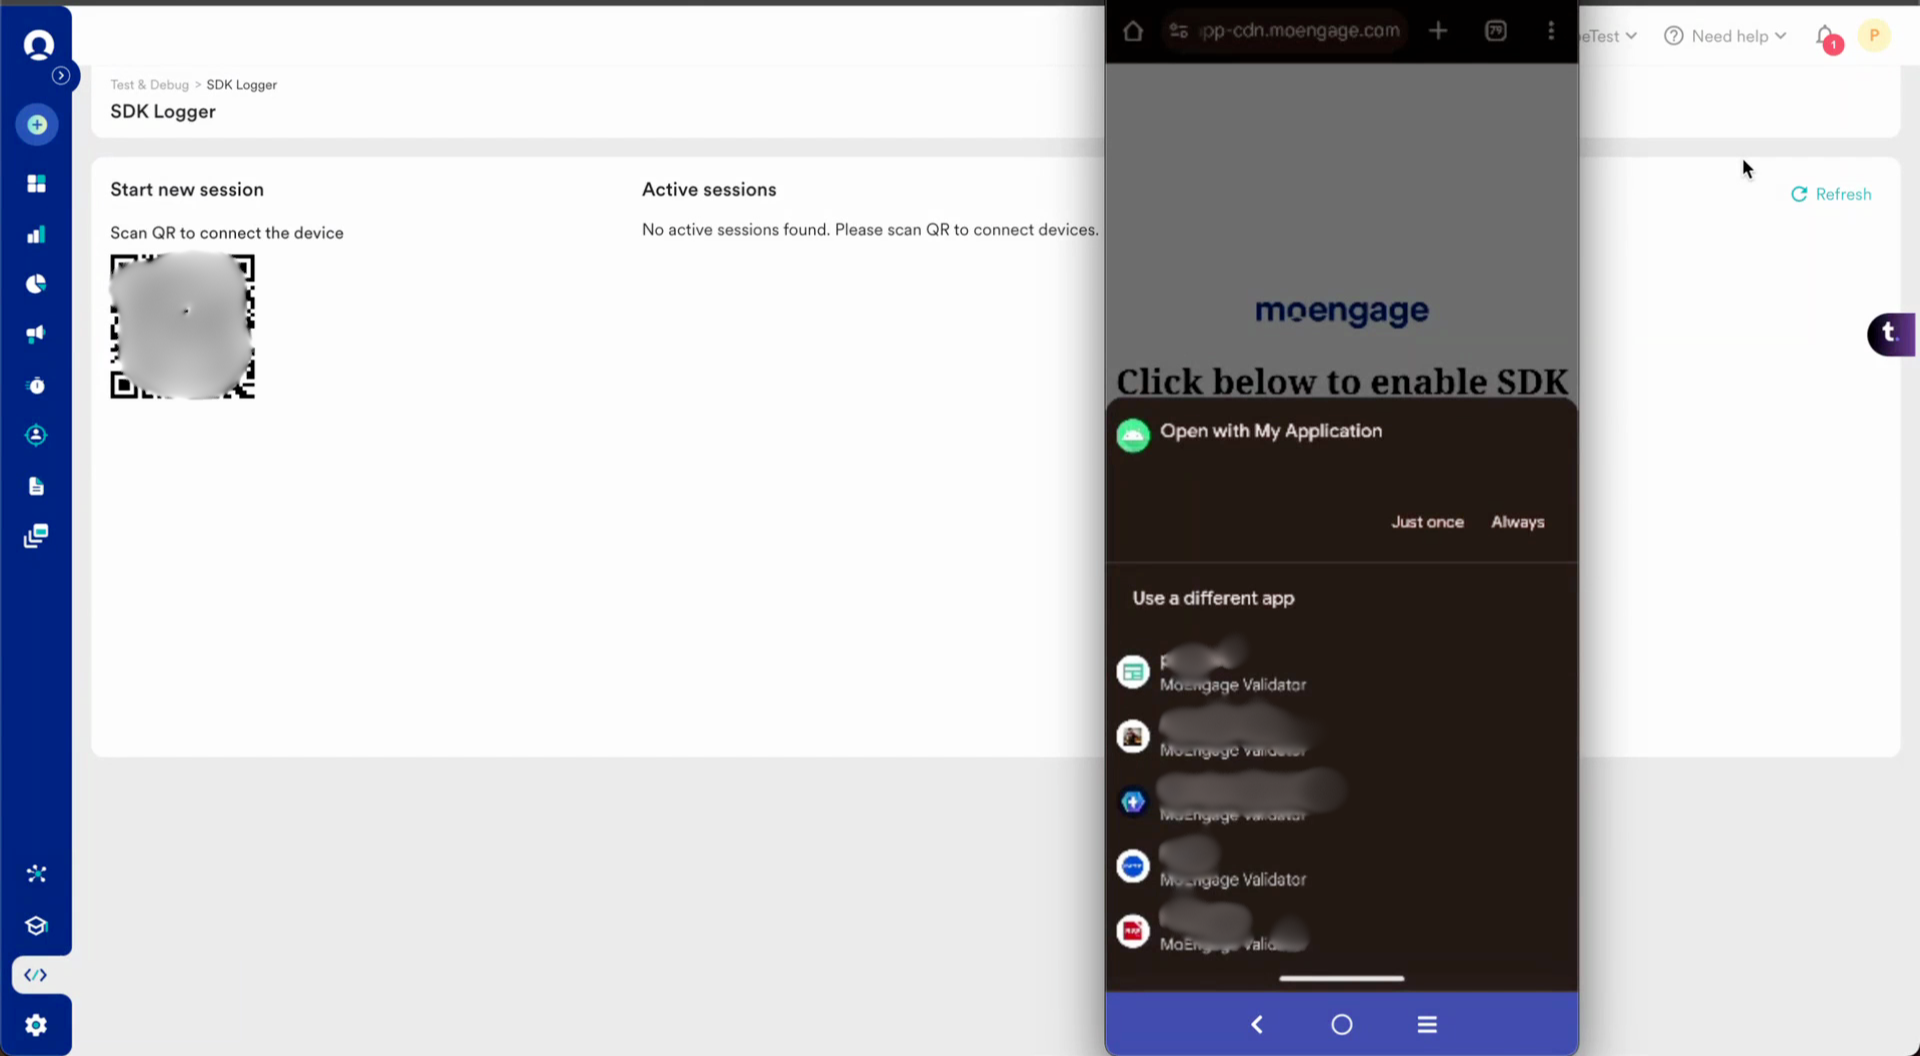Tap the bottom sheet drag handle
Screen dimensions: 1920x1056
coord(1341,979)
